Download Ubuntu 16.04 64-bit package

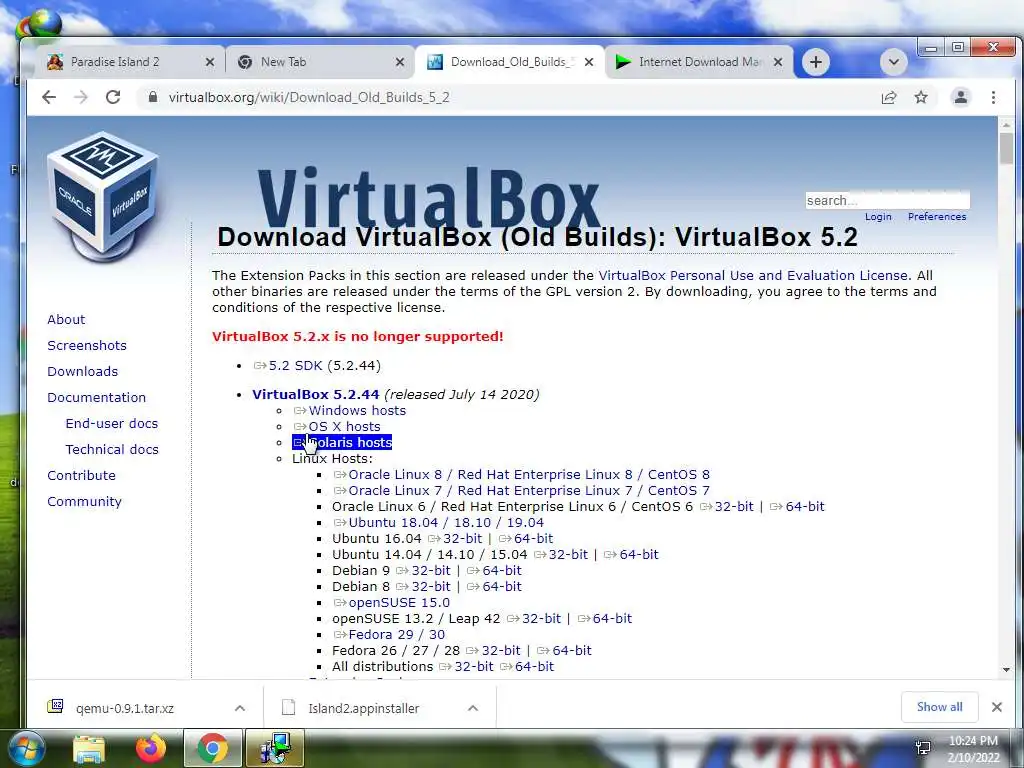point(526,539)
